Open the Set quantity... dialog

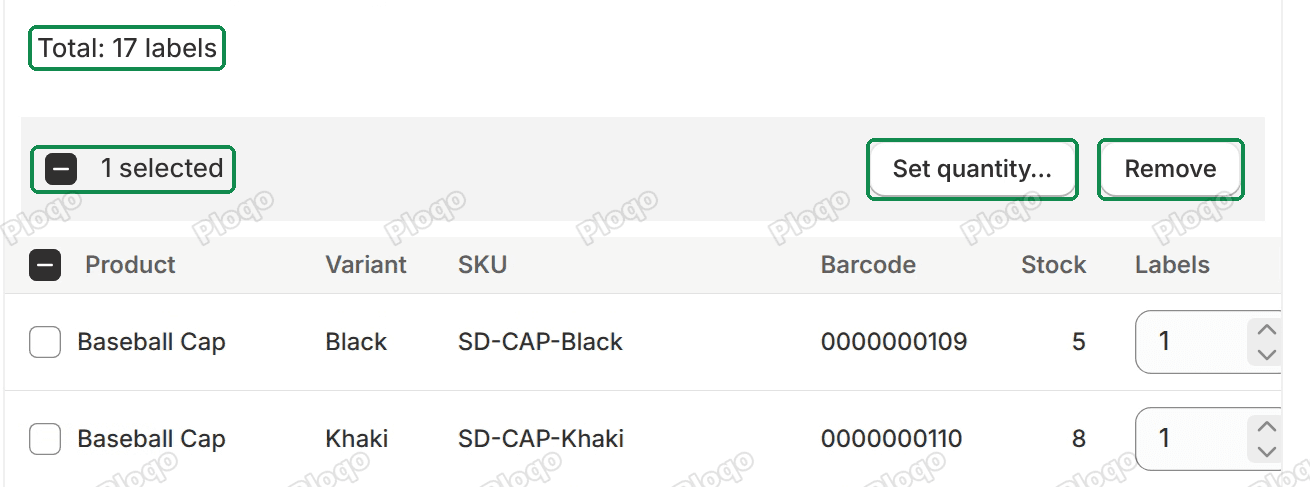972,169
